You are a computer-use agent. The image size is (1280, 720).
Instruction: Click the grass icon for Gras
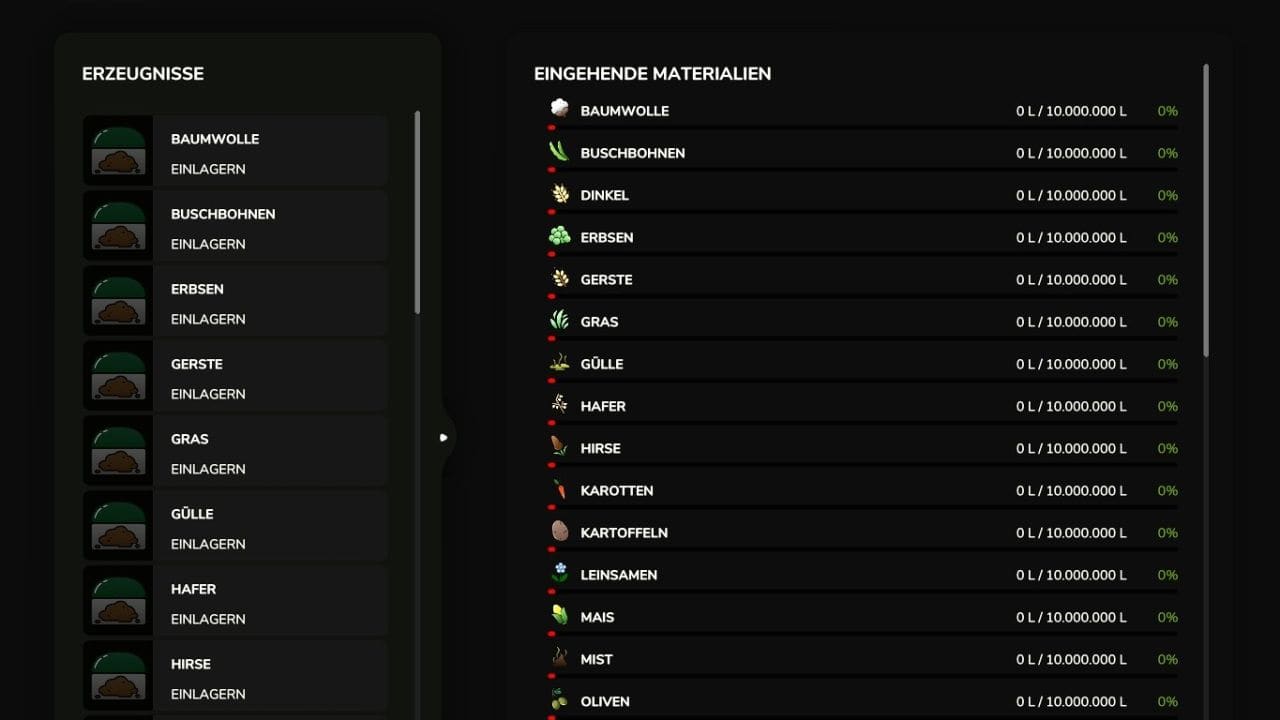559,320
